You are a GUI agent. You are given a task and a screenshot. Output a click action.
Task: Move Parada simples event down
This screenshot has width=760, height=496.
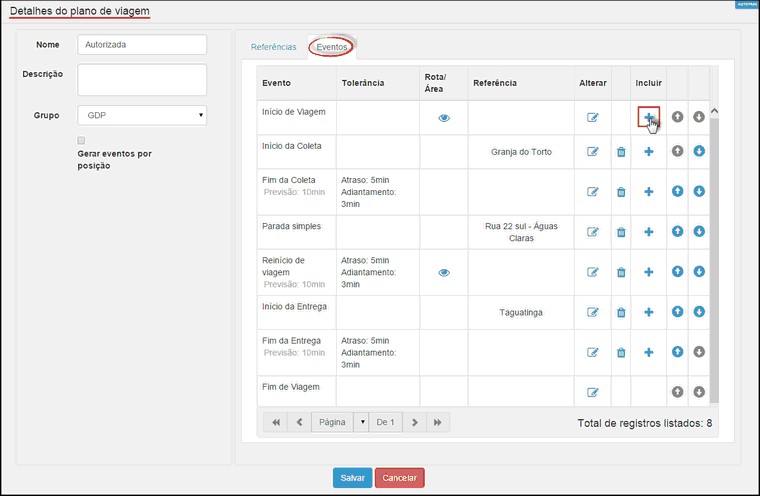tap(698, 231)
